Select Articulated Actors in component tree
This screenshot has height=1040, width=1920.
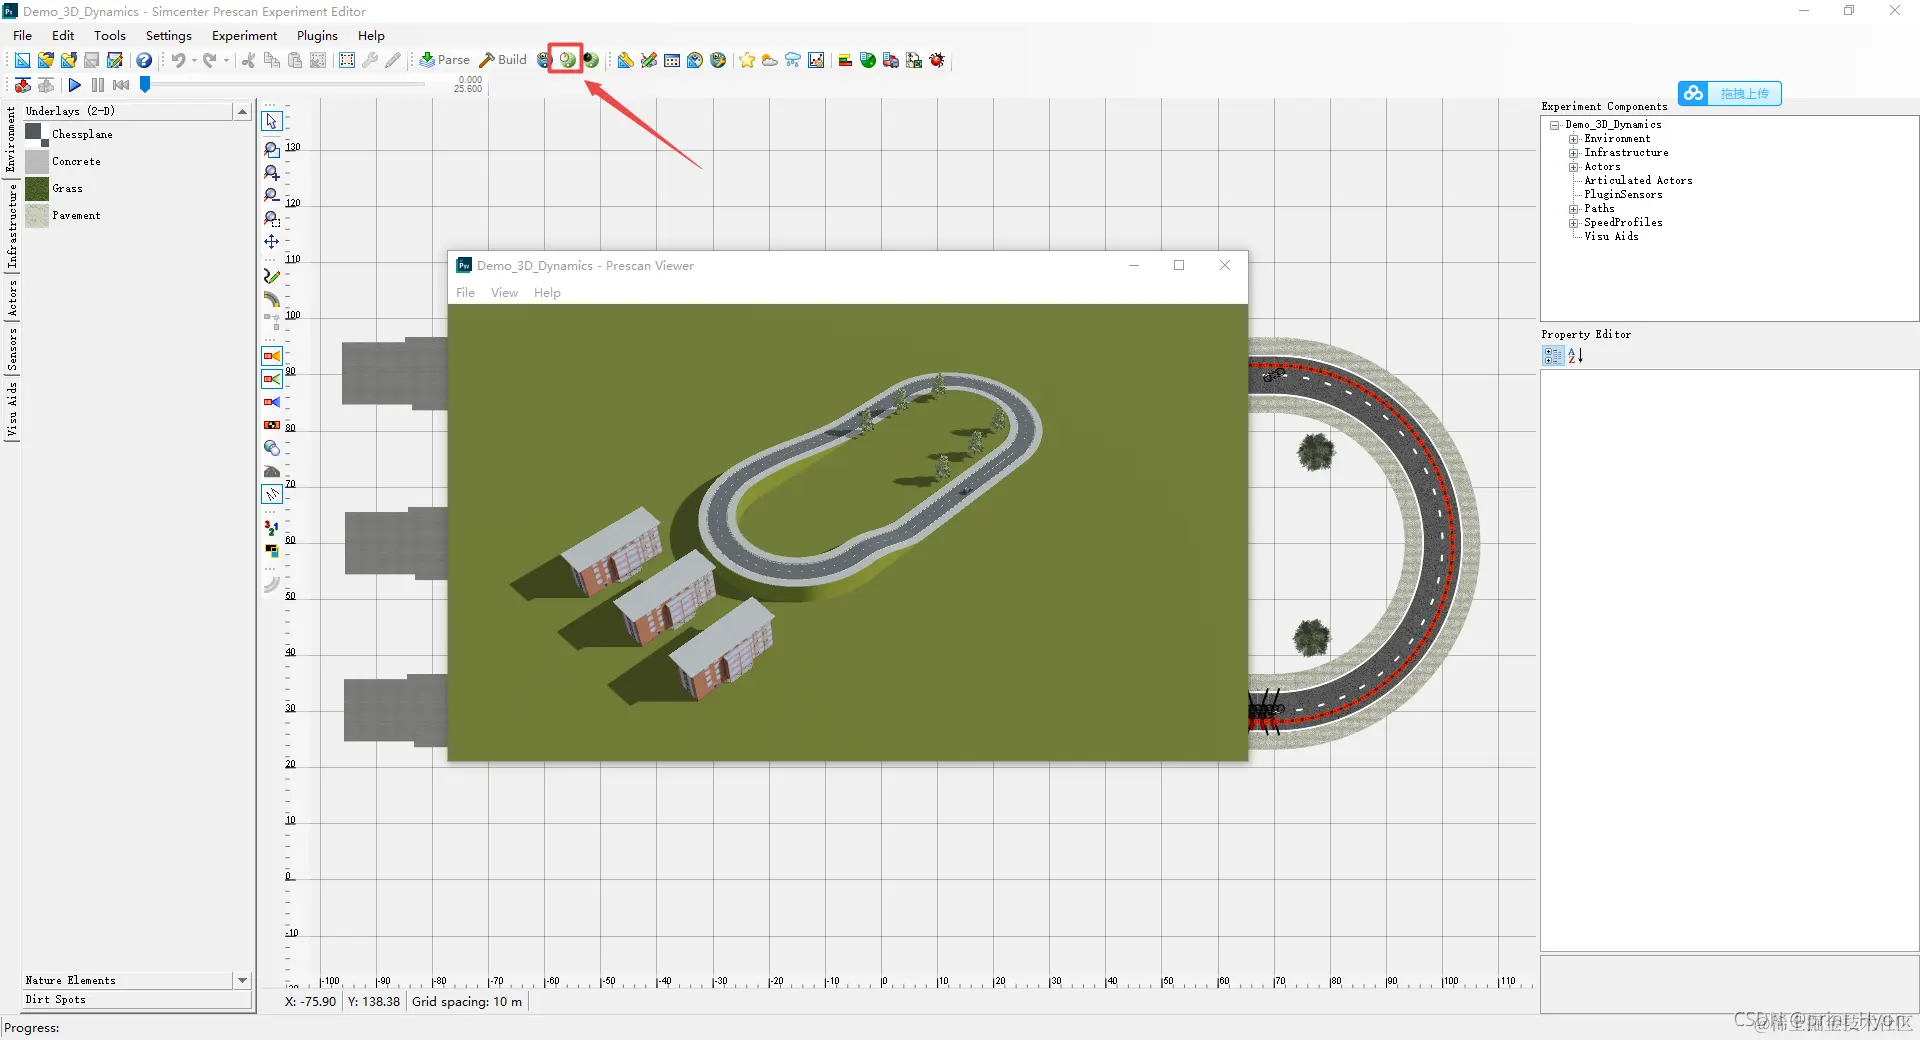pos(1638,181)
